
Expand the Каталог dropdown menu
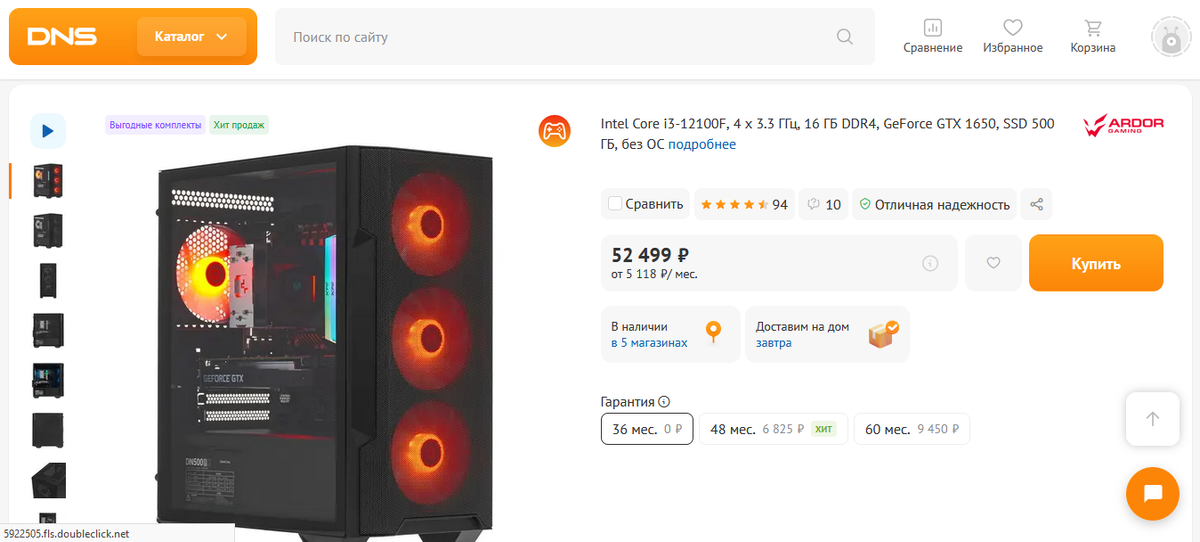coord(191,37)
